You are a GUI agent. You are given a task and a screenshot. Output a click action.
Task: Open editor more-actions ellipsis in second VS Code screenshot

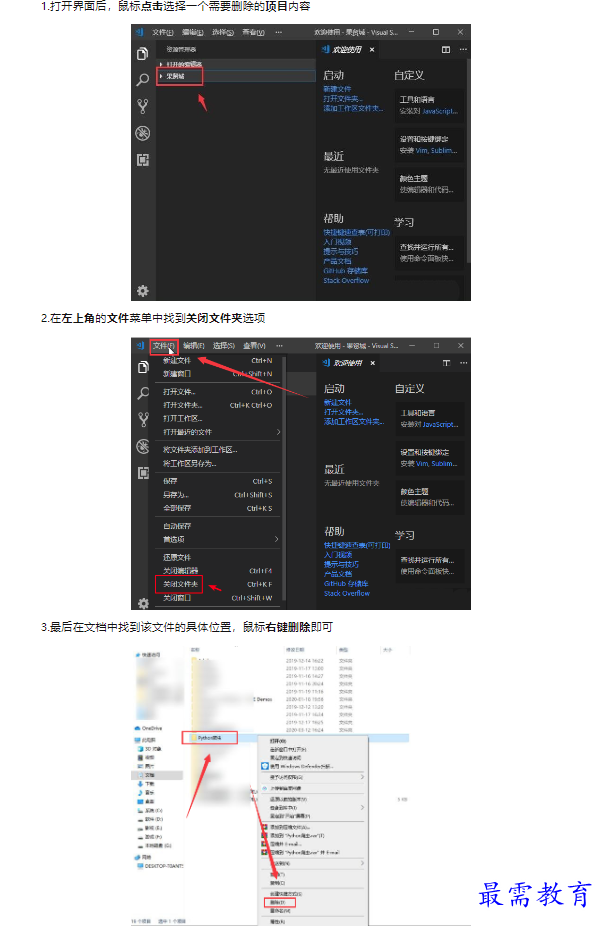(x=464, y=363)
